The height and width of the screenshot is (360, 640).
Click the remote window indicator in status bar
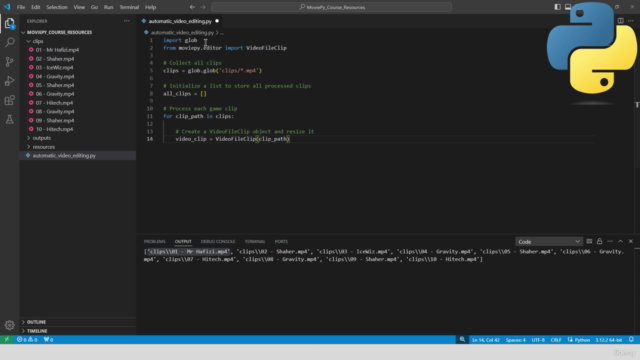tap(7, 340)
